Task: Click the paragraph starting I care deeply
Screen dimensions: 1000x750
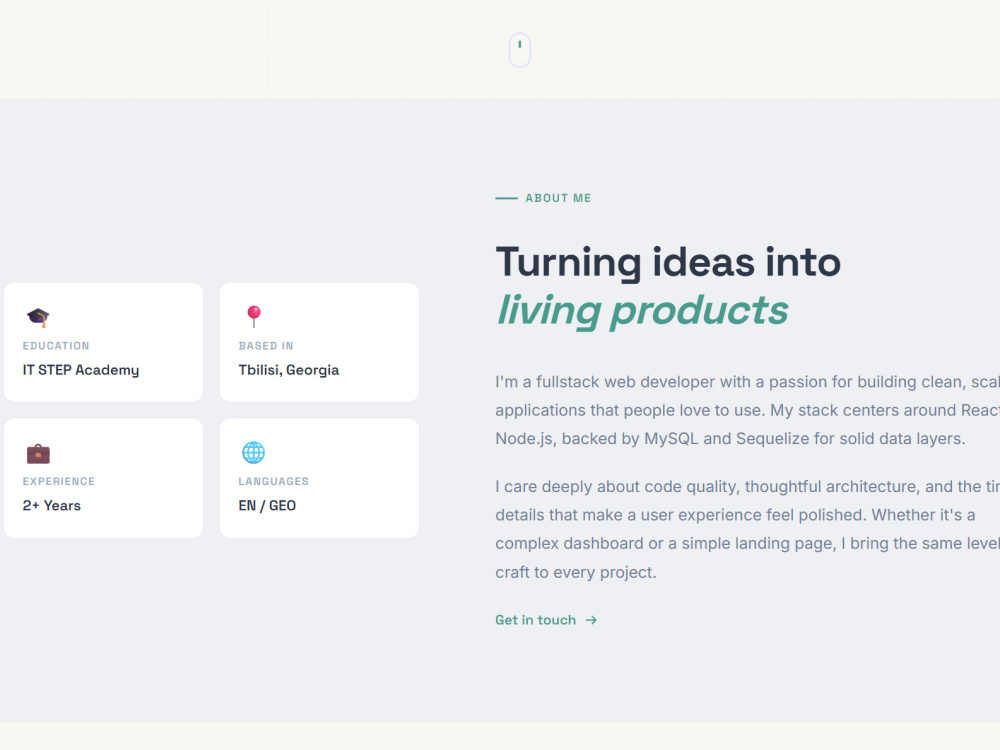Action: [747, 529]
